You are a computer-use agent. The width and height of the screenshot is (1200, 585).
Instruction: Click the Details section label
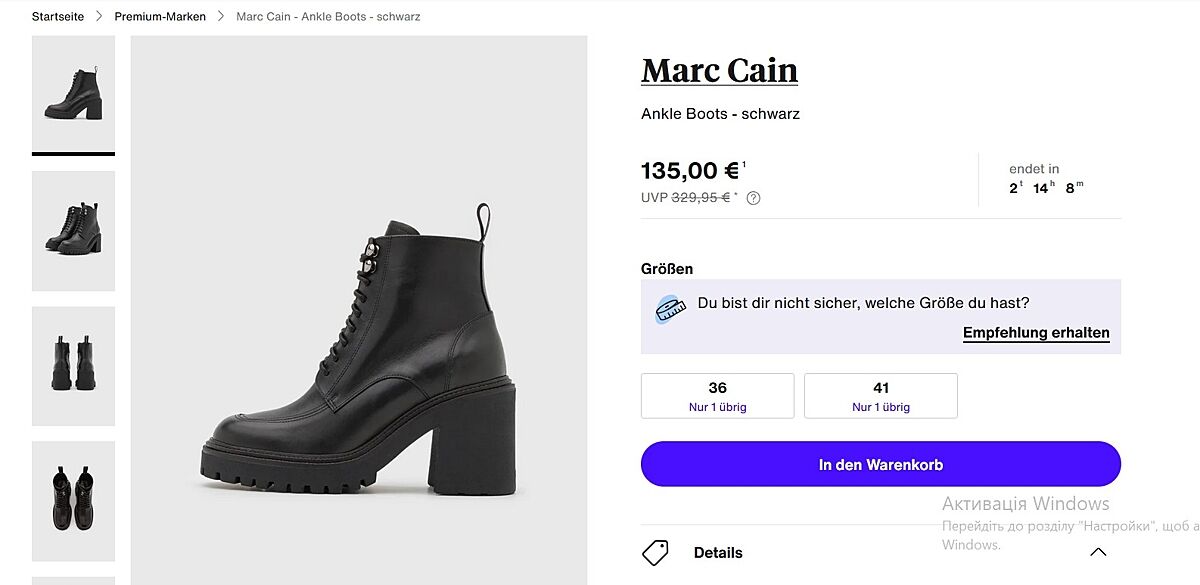[718, 552]
